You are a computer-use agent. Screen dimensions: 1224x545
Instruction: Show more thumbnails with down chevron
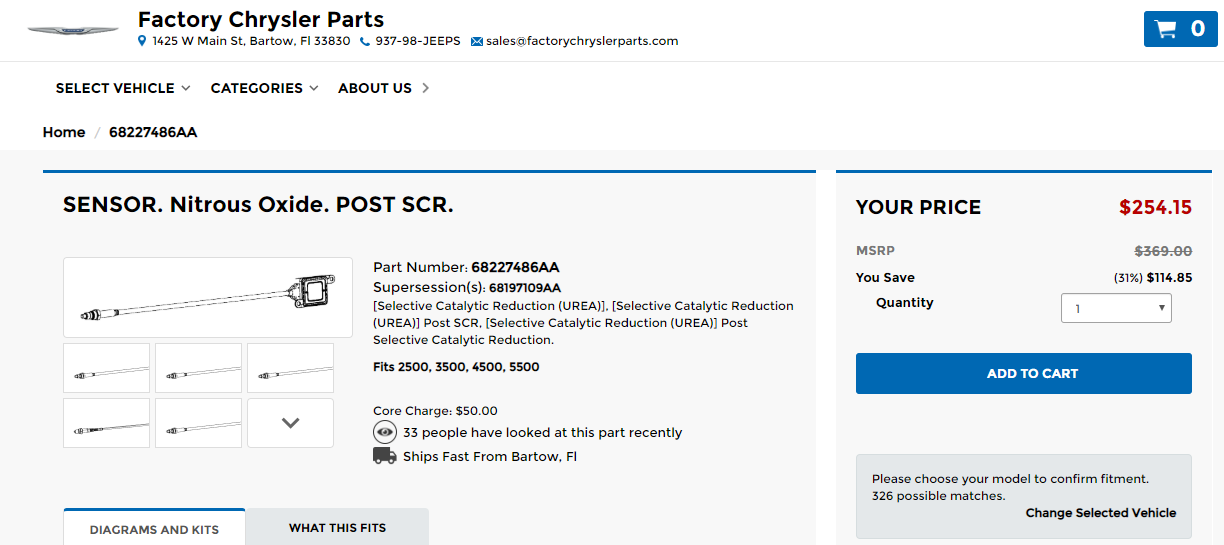290,423
